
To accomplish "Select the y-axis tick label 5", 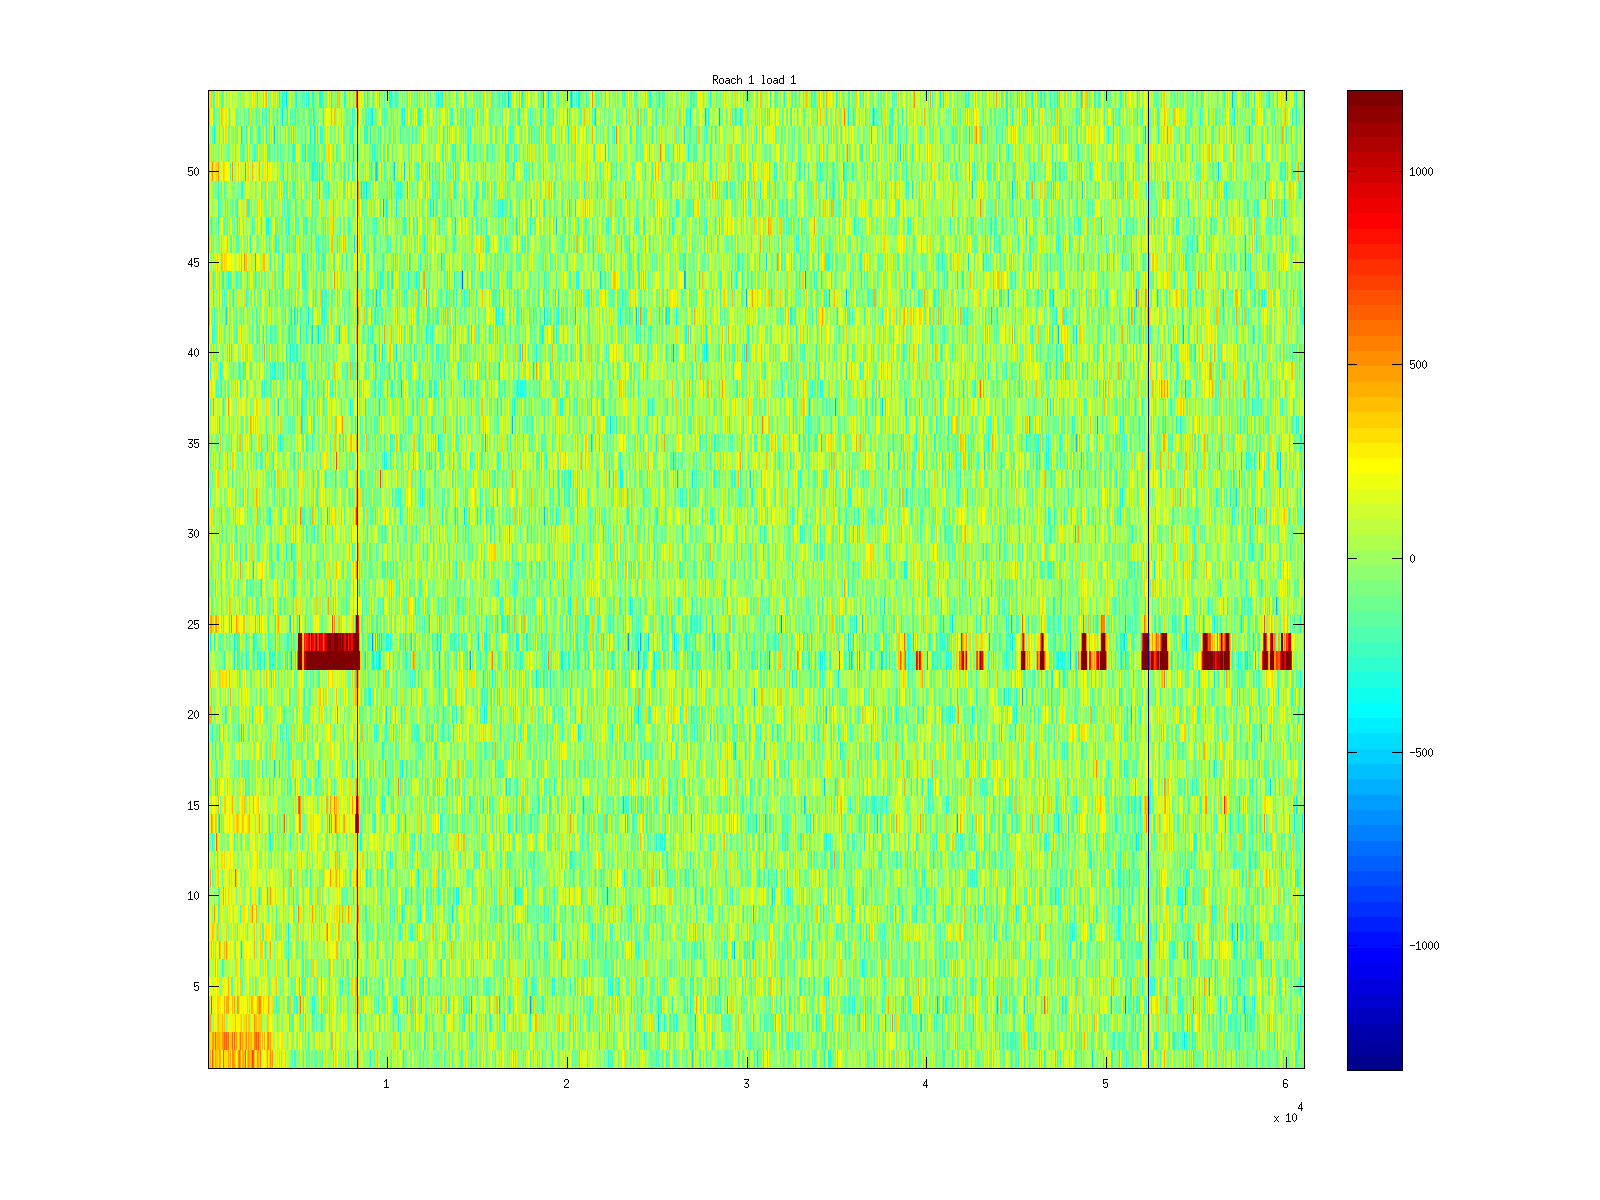I will coord(196,987).
